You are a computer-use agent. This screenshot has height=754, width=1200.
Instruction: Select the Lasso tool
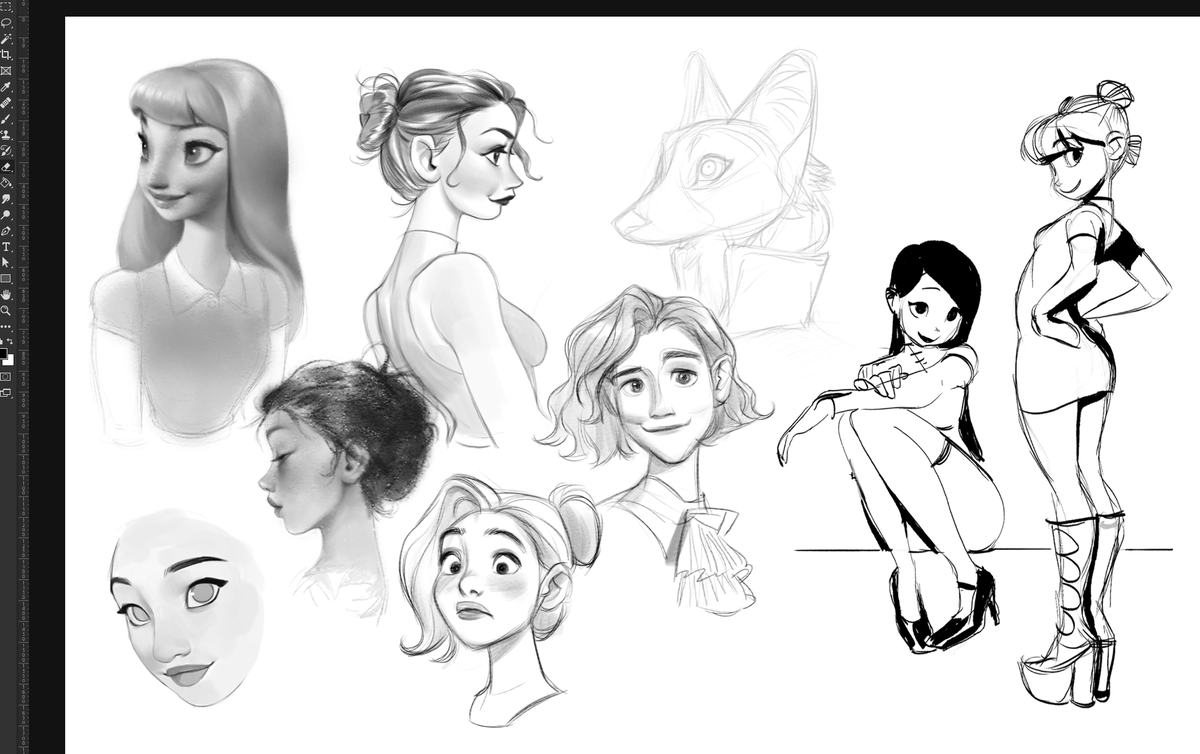(6, 23)
